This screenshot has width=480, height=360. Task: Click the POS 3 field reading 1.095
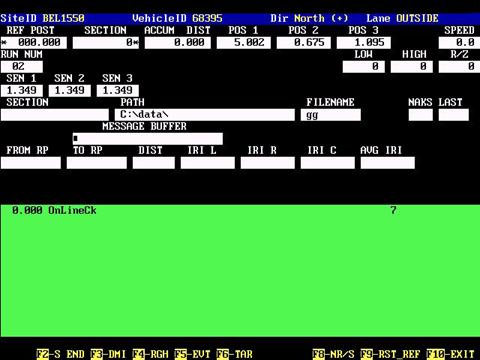click(x=364, y=43)
